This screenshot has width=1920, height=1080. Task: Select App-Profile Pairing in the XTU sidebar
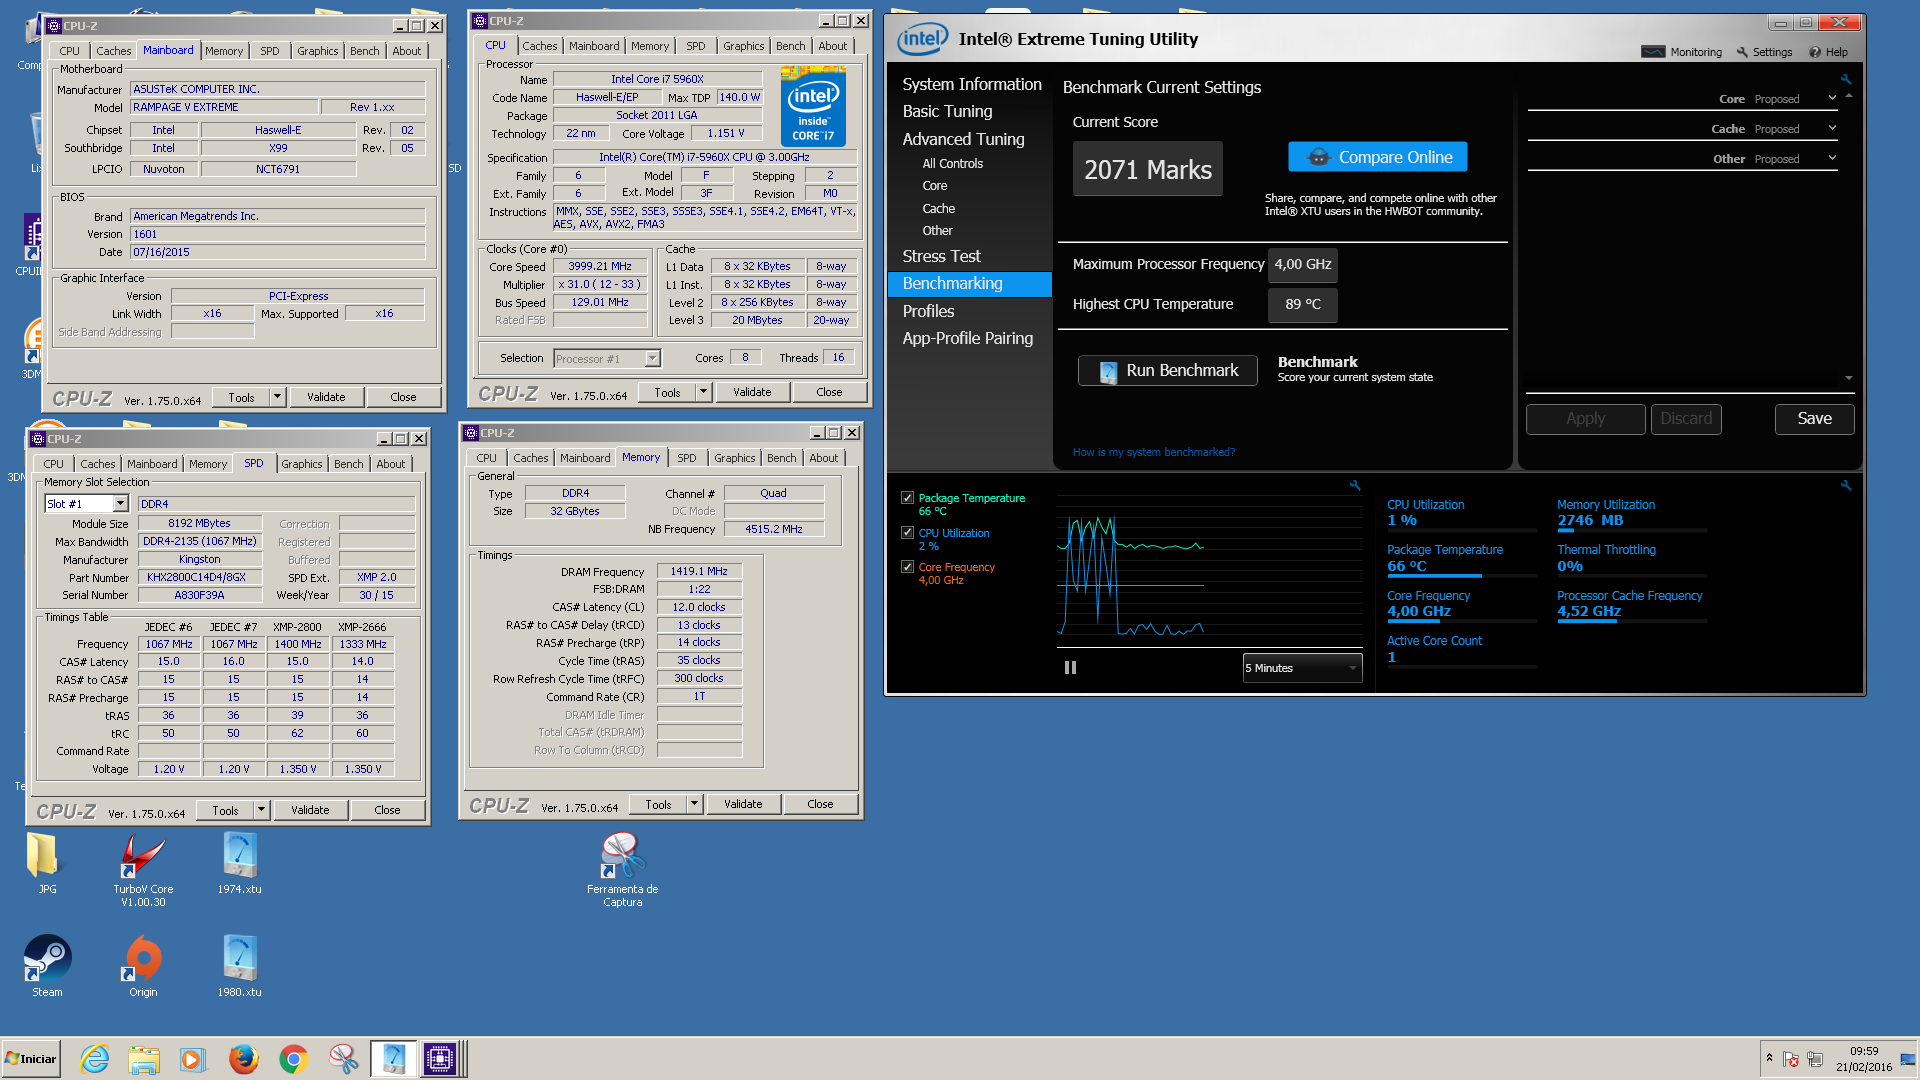[x=967, y=338]
